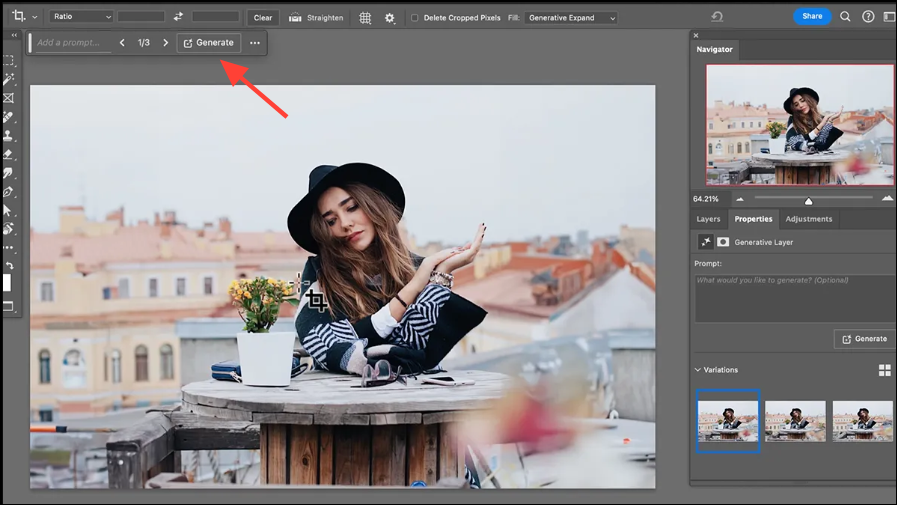The width and height of the screenshot is (897, 505).
Task: Switch to the Layers tab
Action: pos(708,219)
